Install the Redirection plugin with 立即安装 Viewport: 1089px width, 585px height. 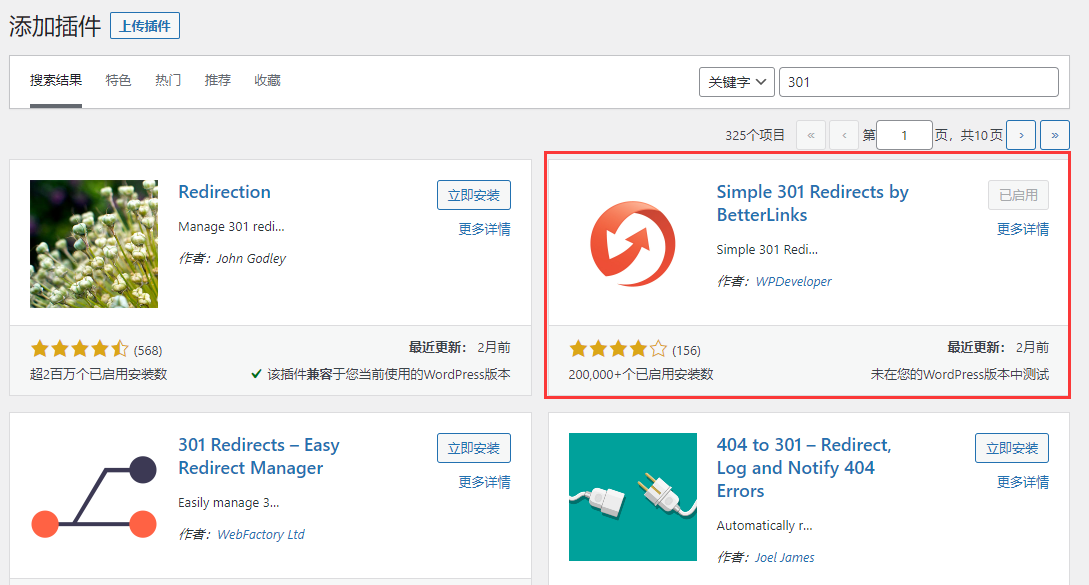coord(474,195)
